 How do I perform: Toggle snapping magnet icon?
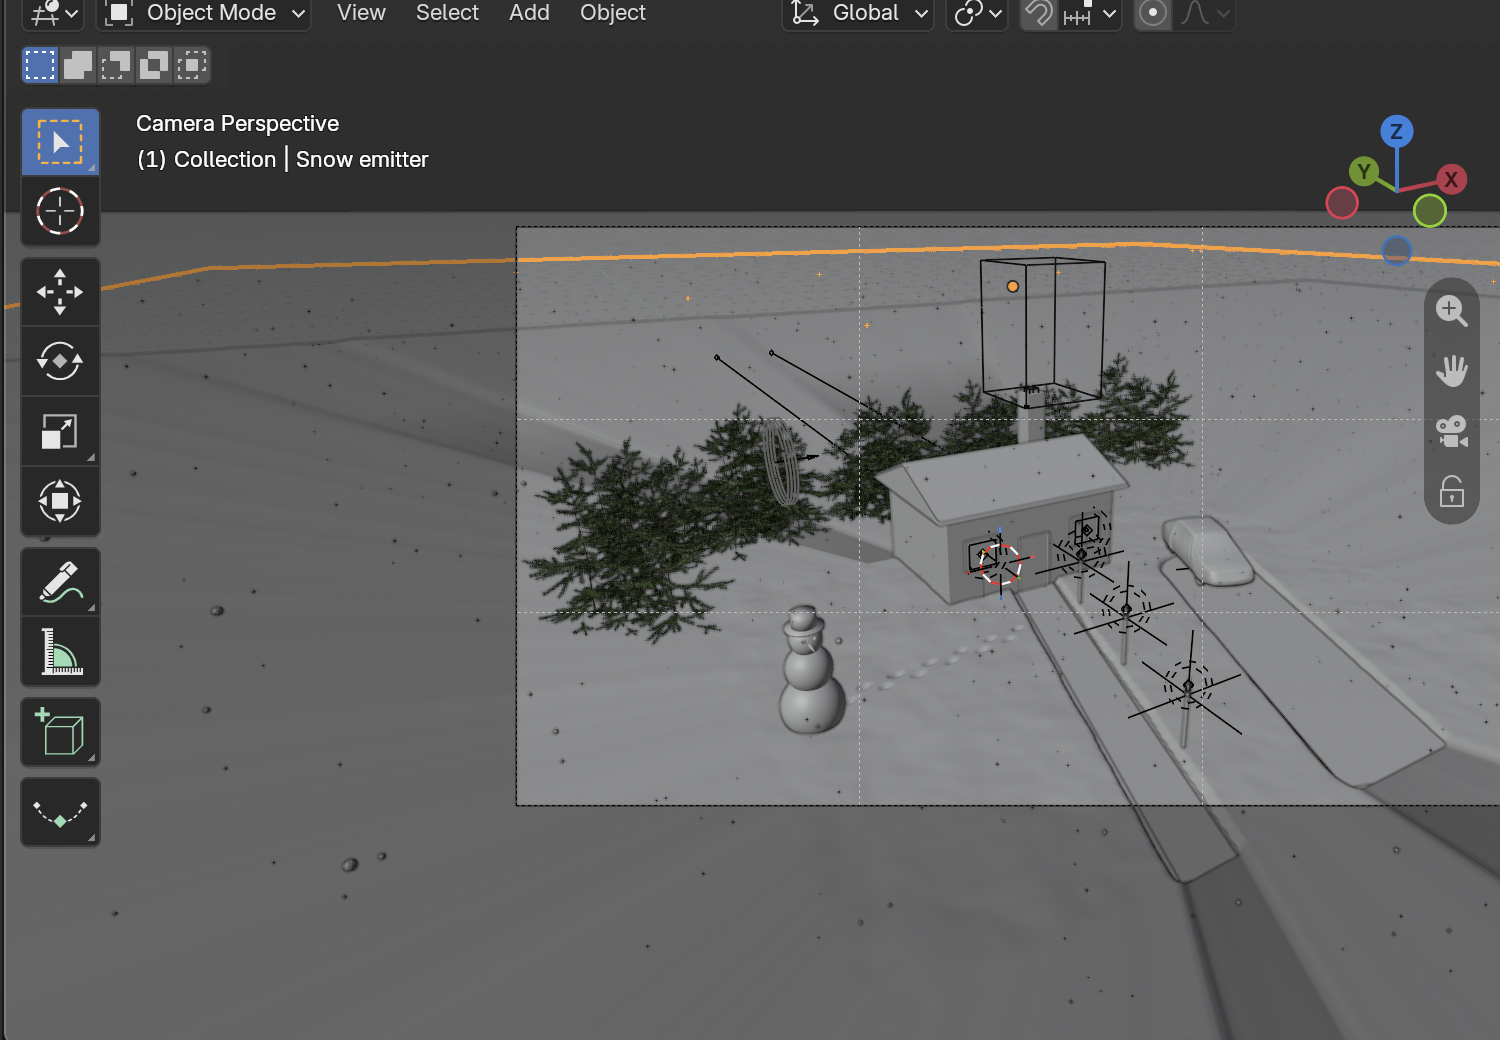coord(1040,13)
